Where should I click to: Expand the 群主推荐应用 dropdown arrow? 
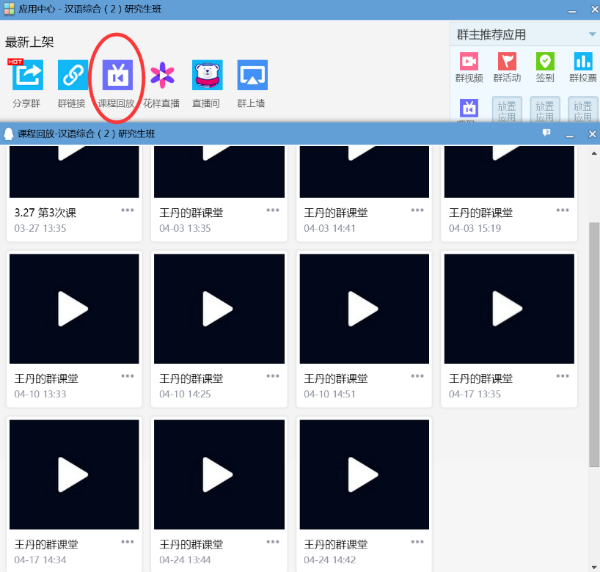click(591, 34)
